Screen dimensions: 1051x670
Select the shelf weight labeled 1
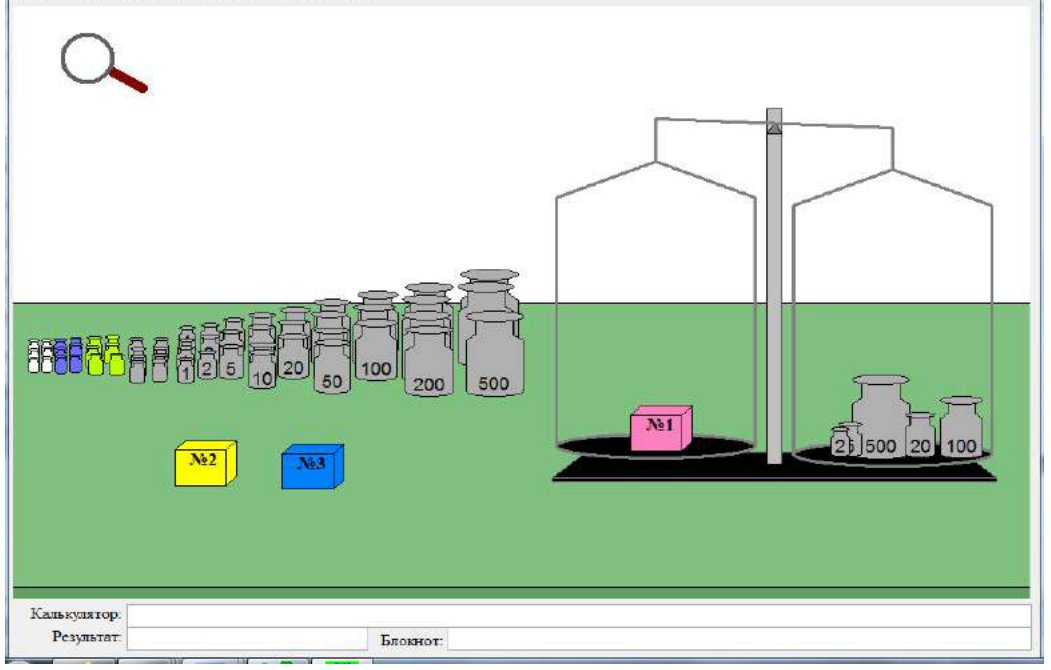click(x=185, y=369)
